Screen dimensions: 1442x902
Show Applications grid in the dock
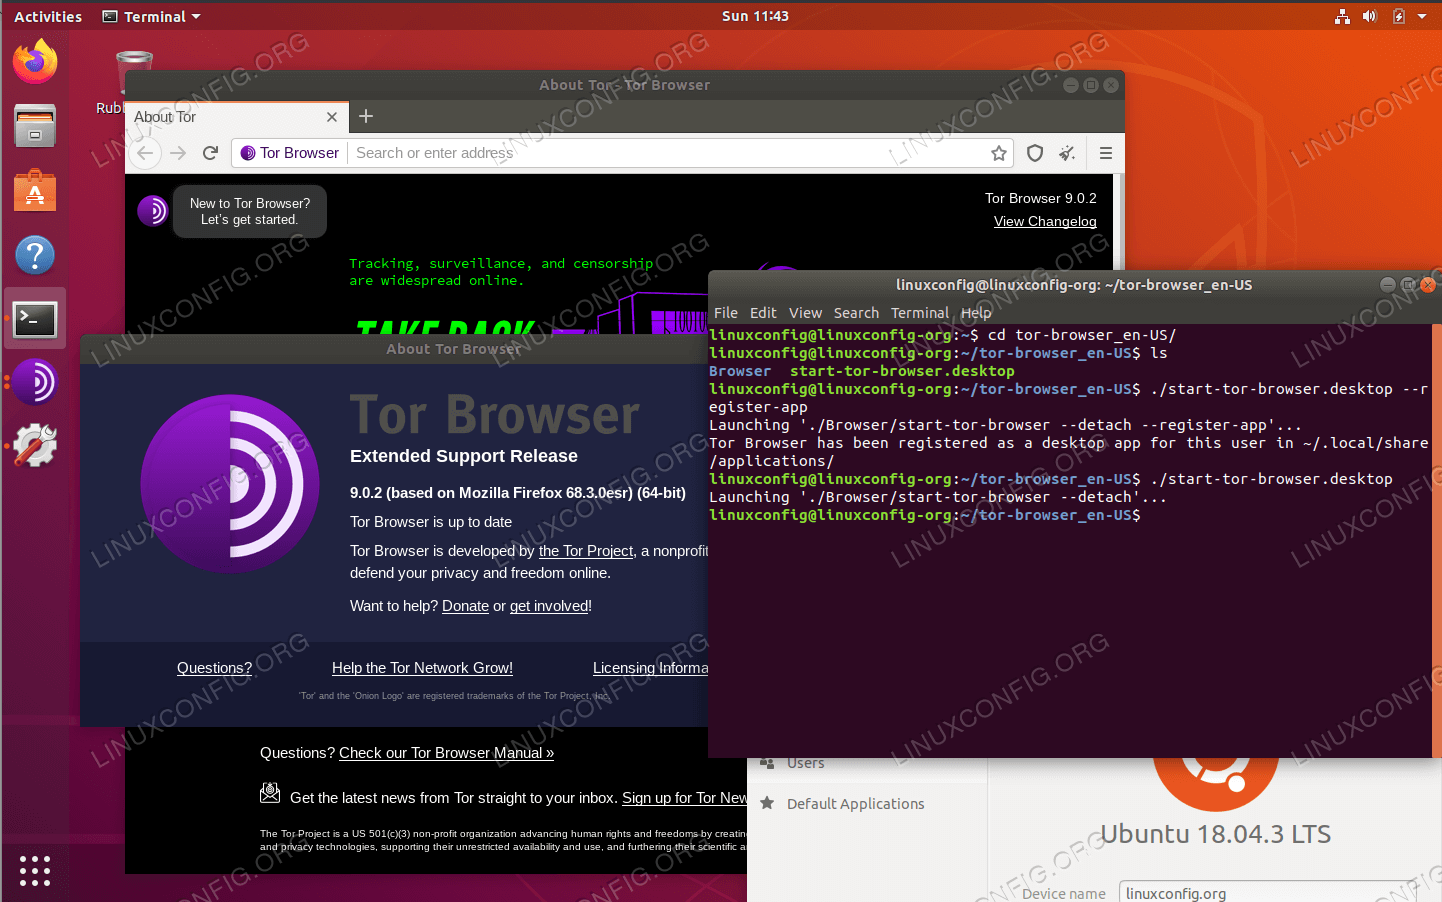pyautogui.click(x=35, y=870)
